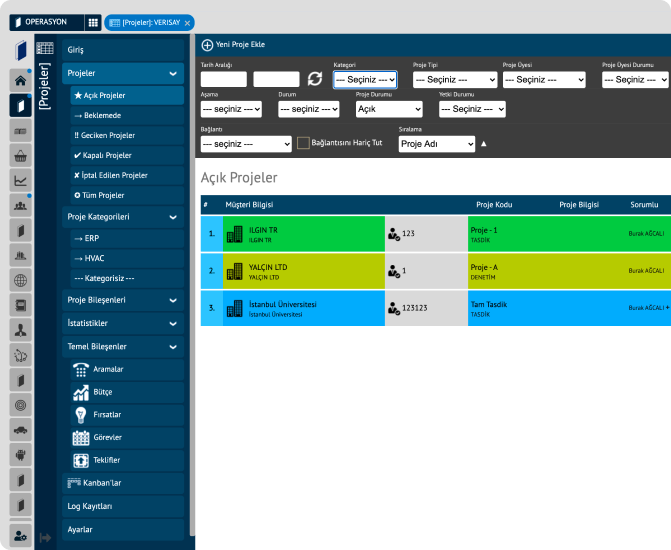Open the car icon in sidebar
Image resolution: width=671 pixels, height=550 pixels.
coord(20,430)
